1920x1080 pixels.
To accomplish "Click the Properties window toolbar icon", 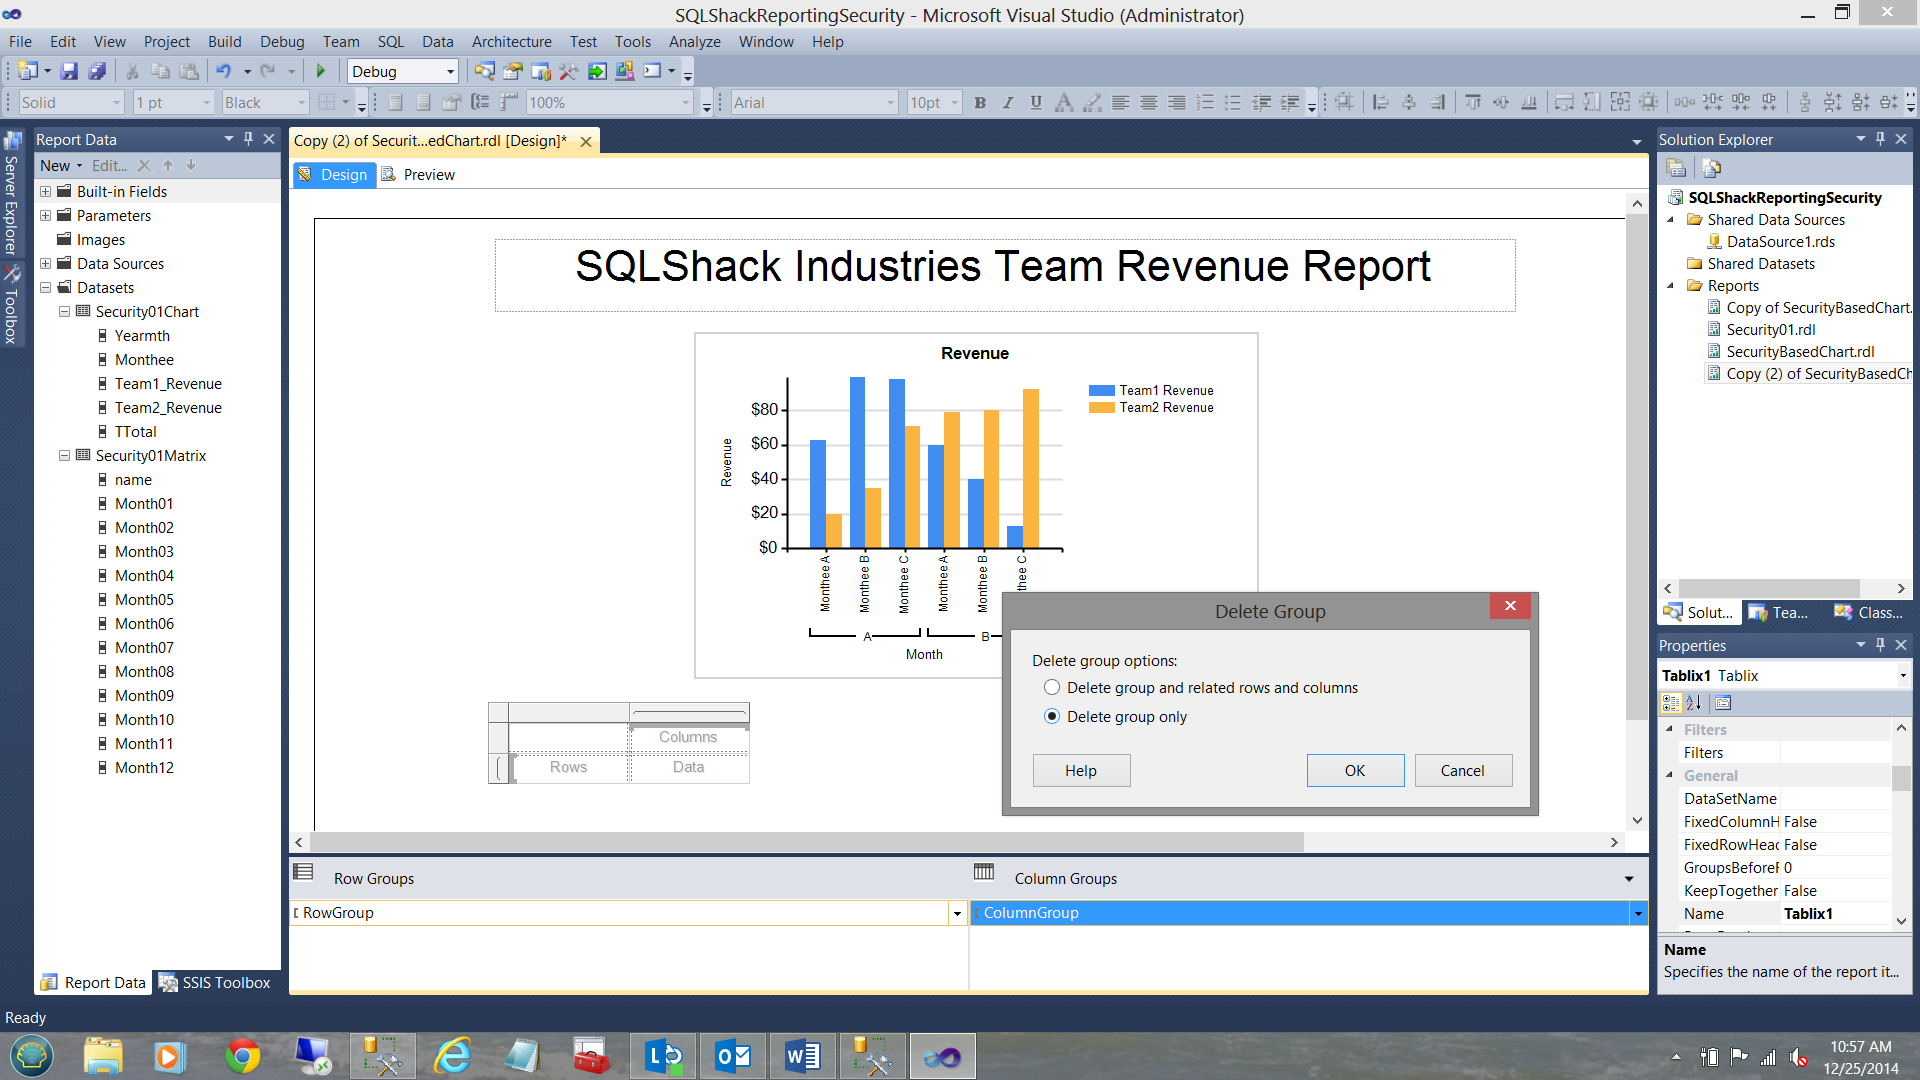I will click(x=513, y=71).
